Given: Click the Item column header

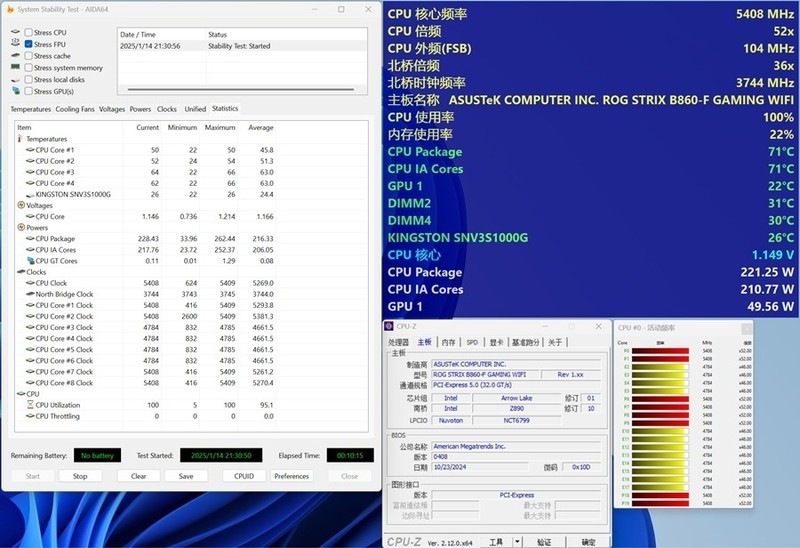Looking at the screenshot, I should pos(69,128).
